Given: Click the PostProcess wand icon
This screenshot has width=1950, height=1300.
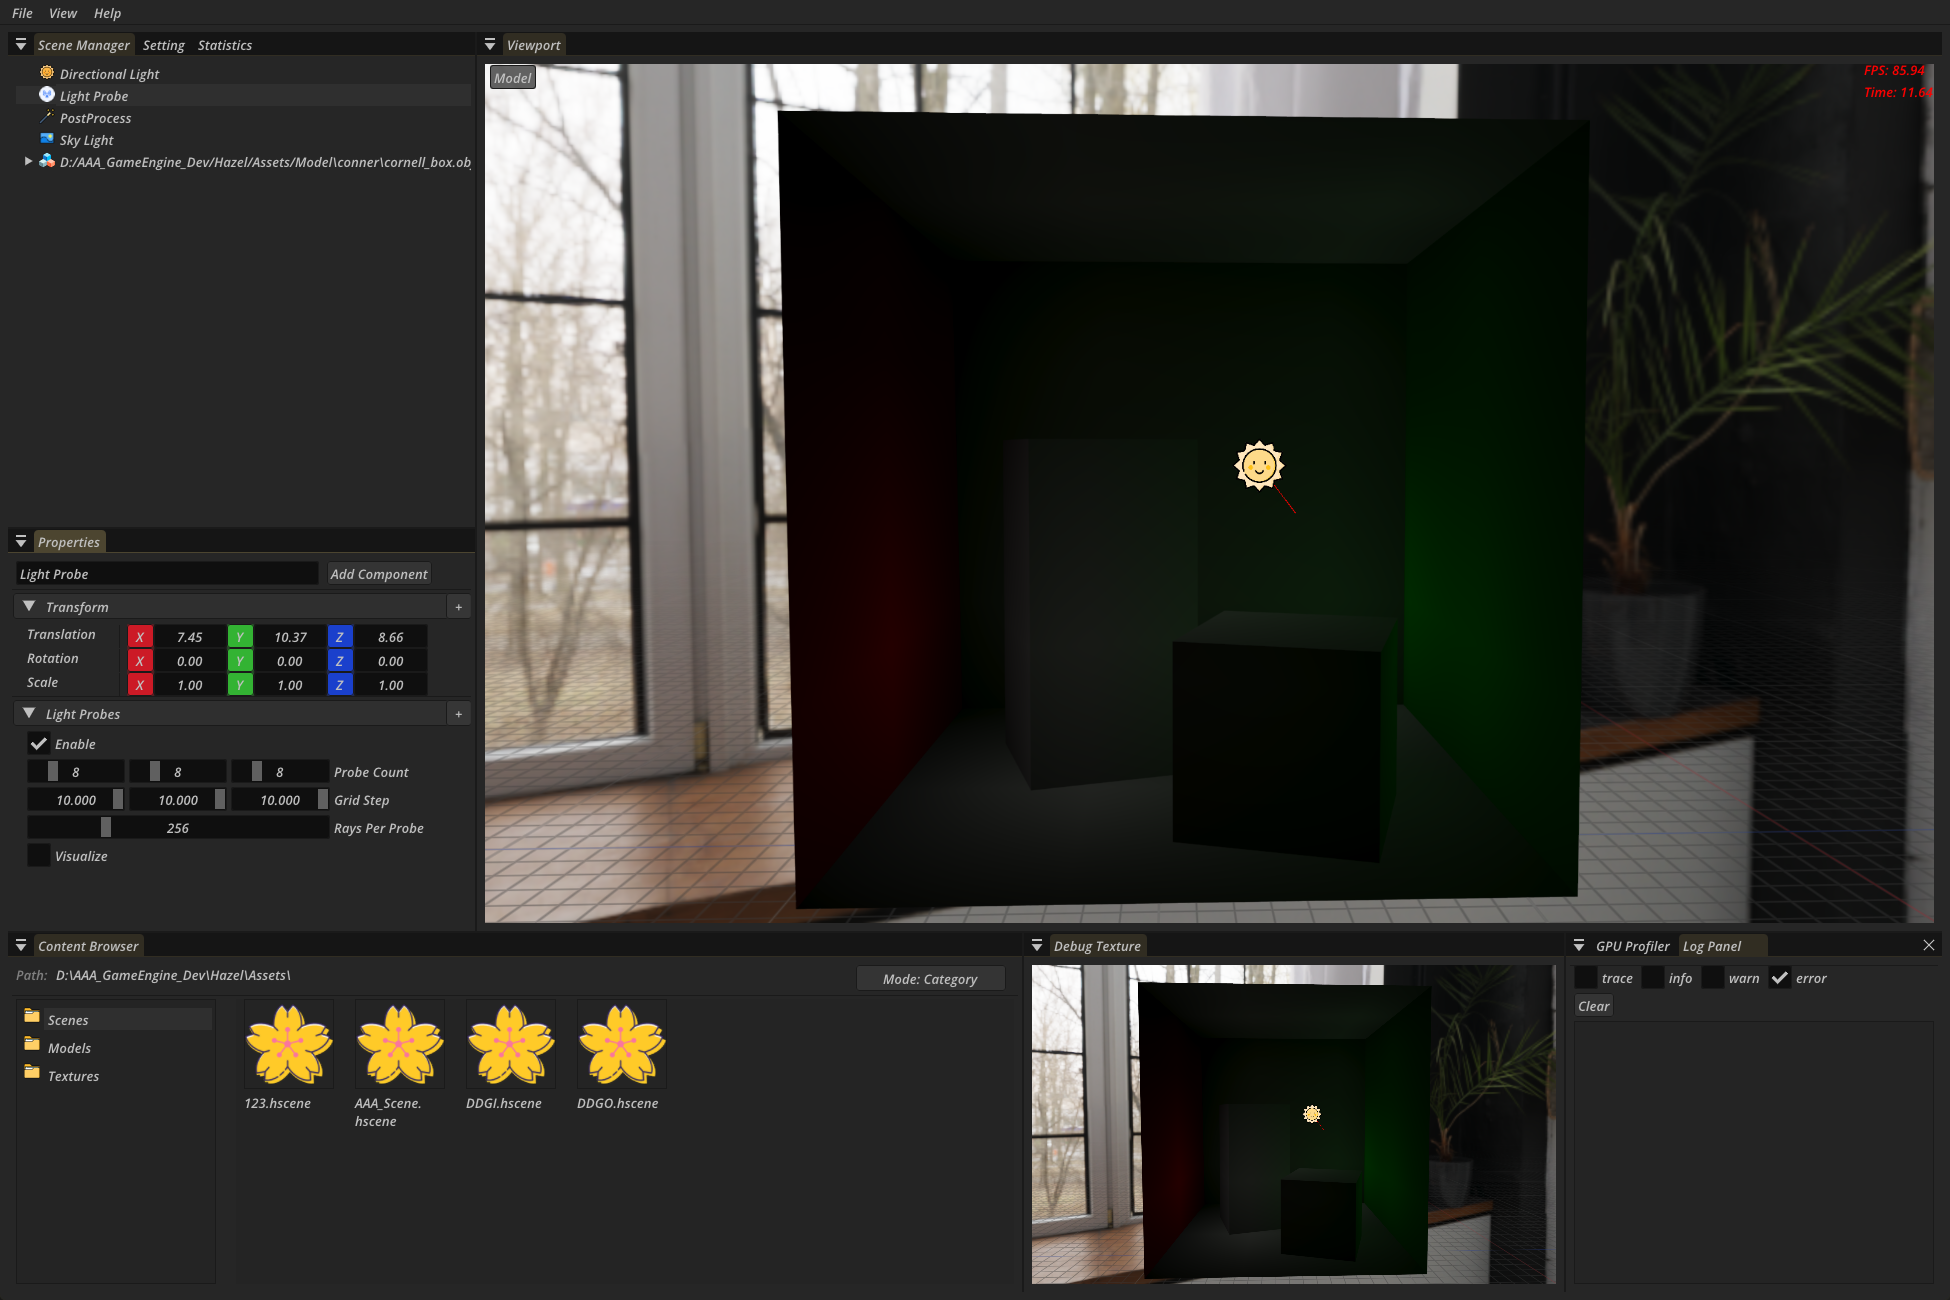Looking at the screenshot, I should point(47,117).
